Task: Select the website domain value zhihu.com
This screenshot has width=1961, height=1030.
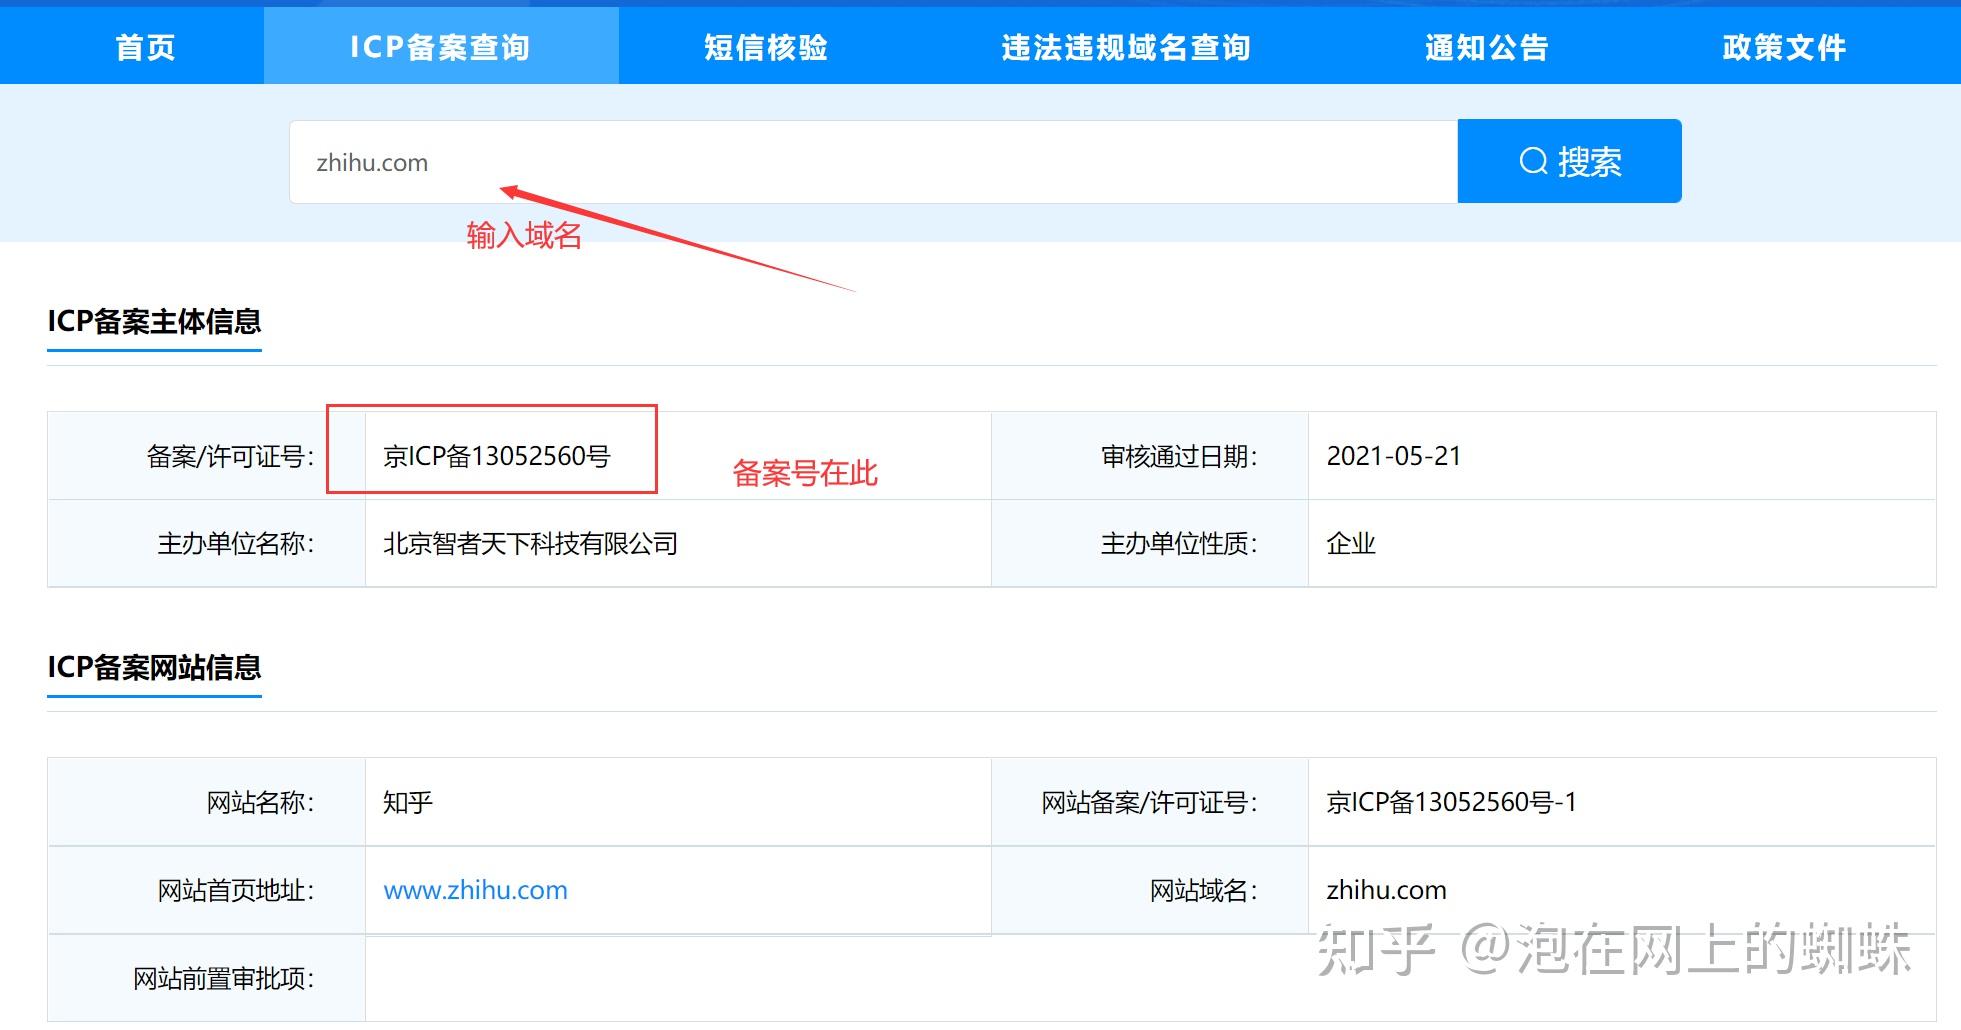Action: pos(1386,890)
